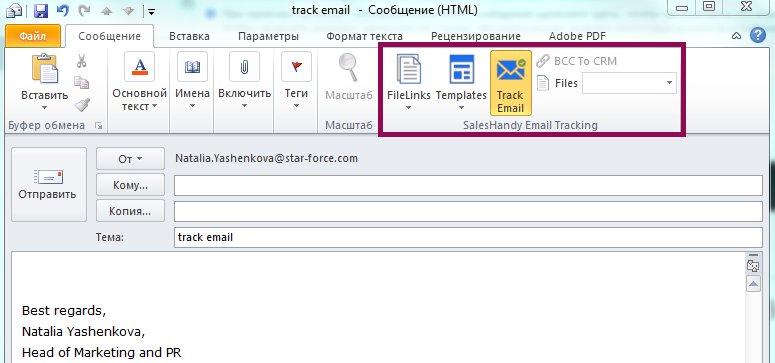Switch to the Параметры ribbon tab
This screenshot has width=775, height=363.
(268, 36)
